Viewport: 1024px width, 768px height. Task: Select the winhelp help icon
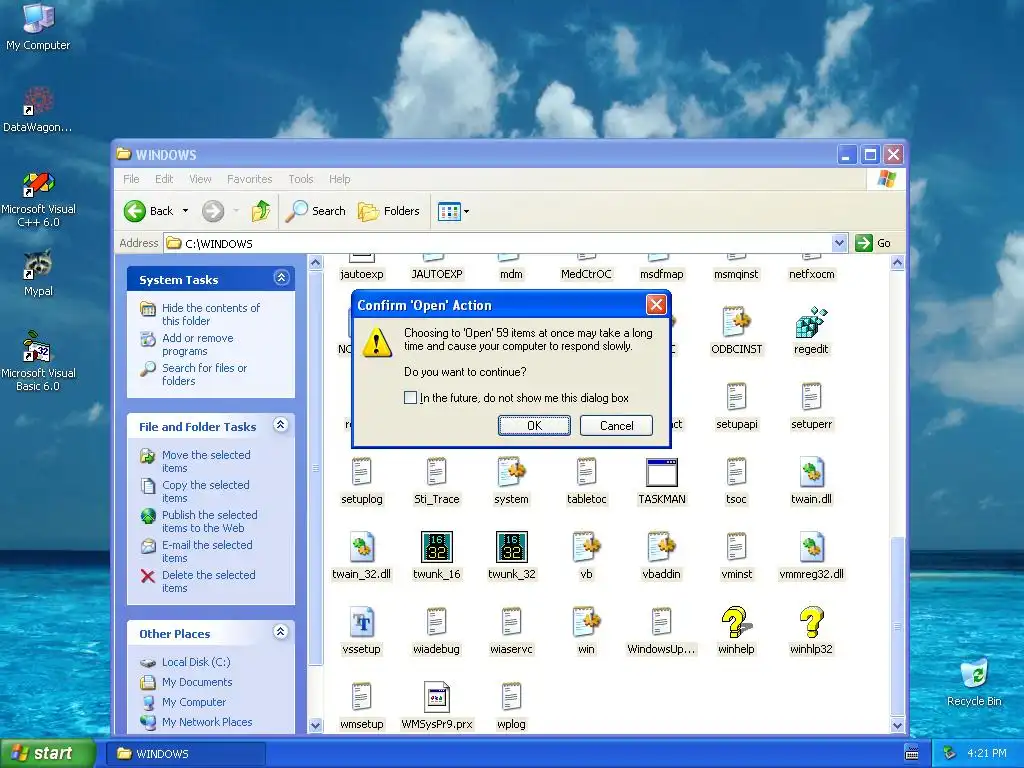click(736, 622)
